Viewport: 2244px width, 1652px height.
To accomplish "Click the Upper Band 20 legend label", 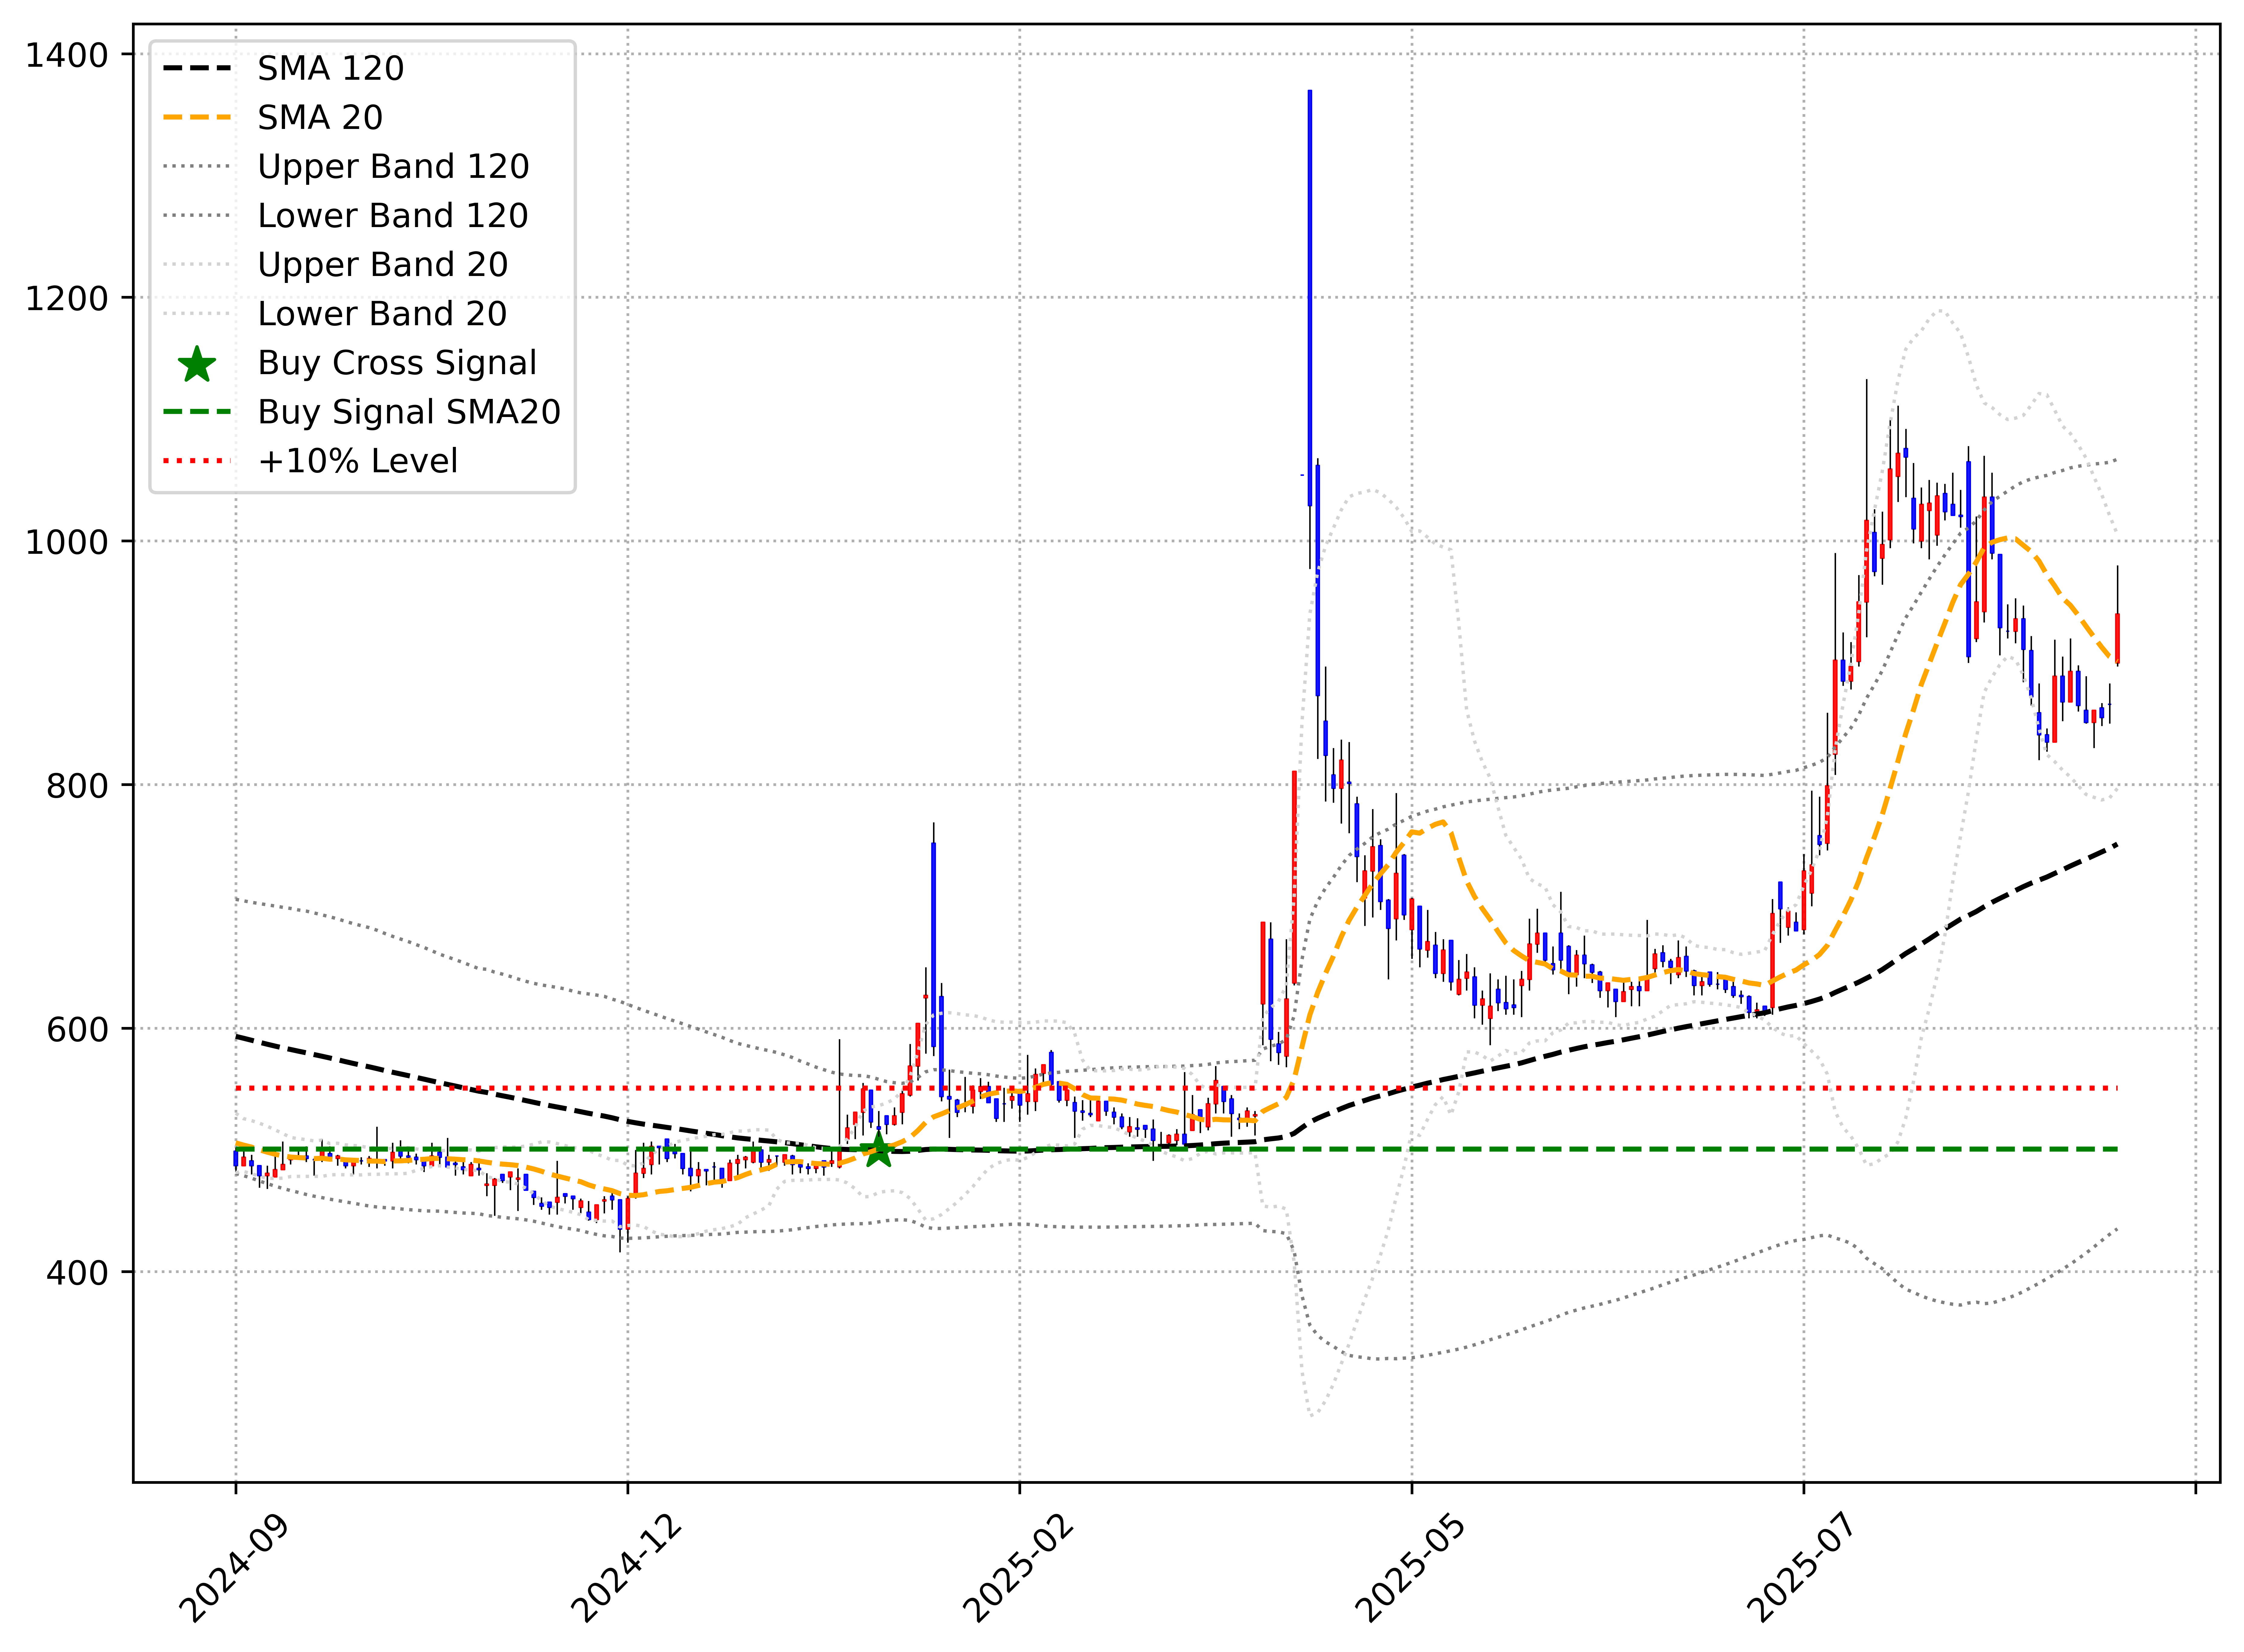I will point(383,264).
